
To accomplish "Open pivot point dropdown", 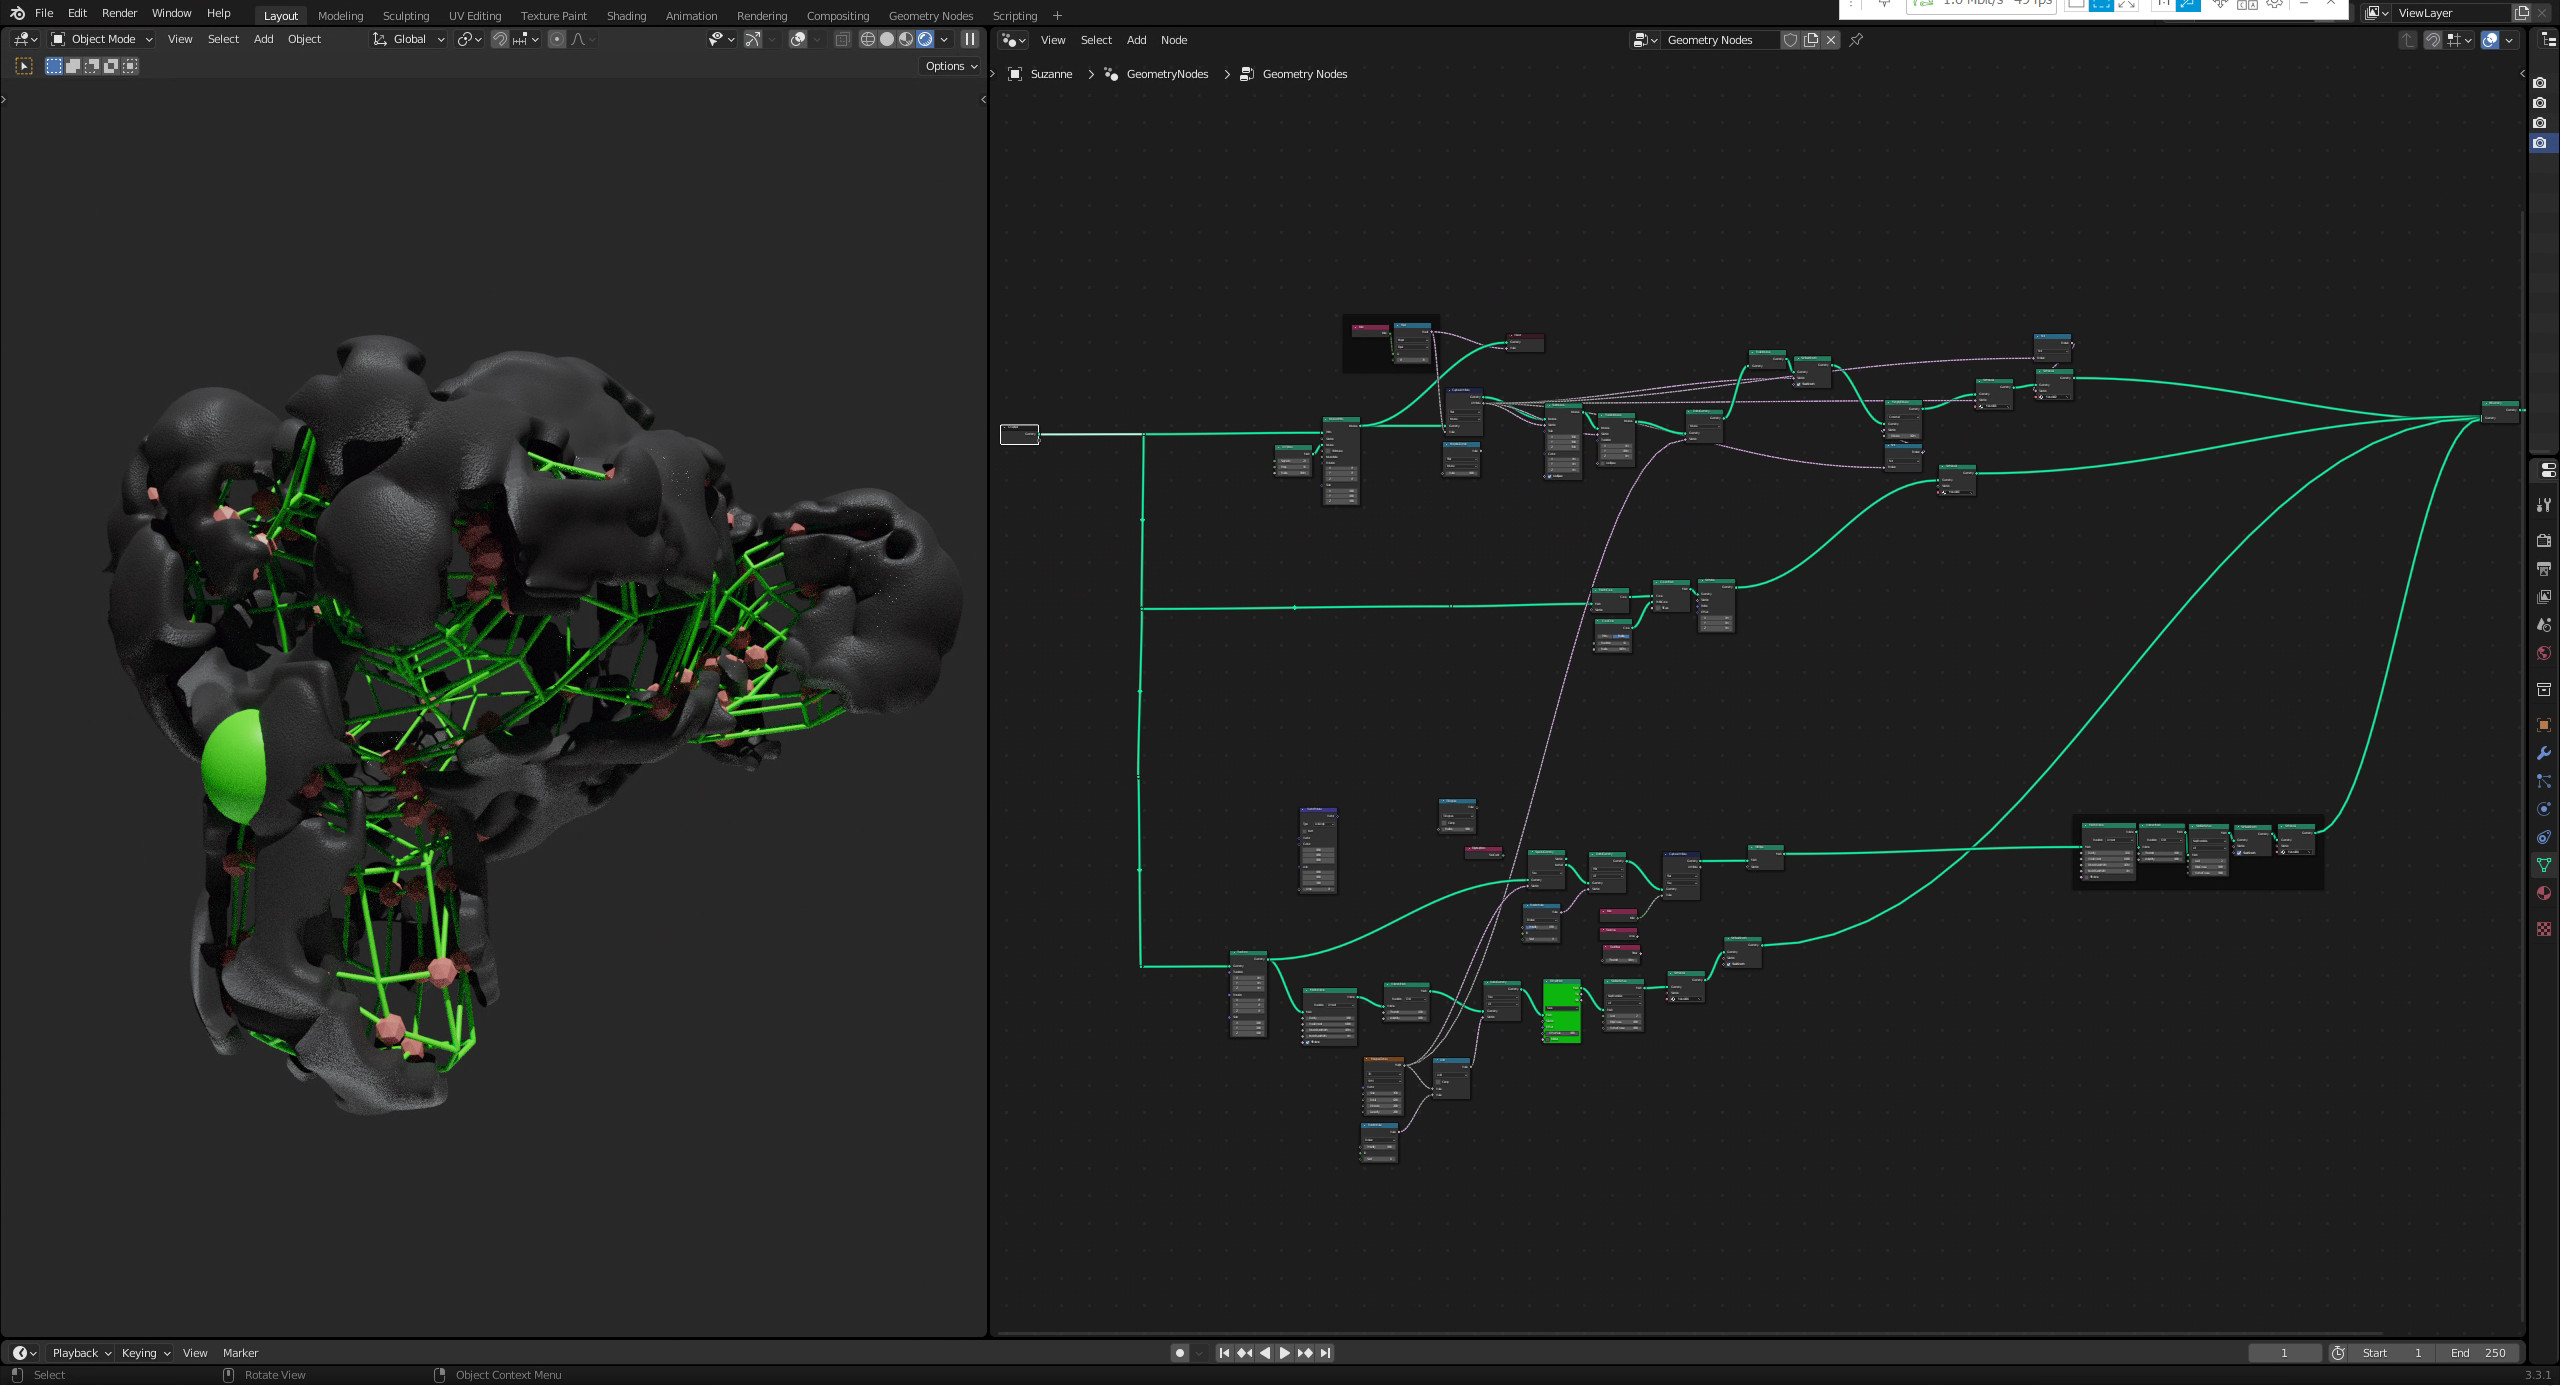I will click(x=469, y=39).
